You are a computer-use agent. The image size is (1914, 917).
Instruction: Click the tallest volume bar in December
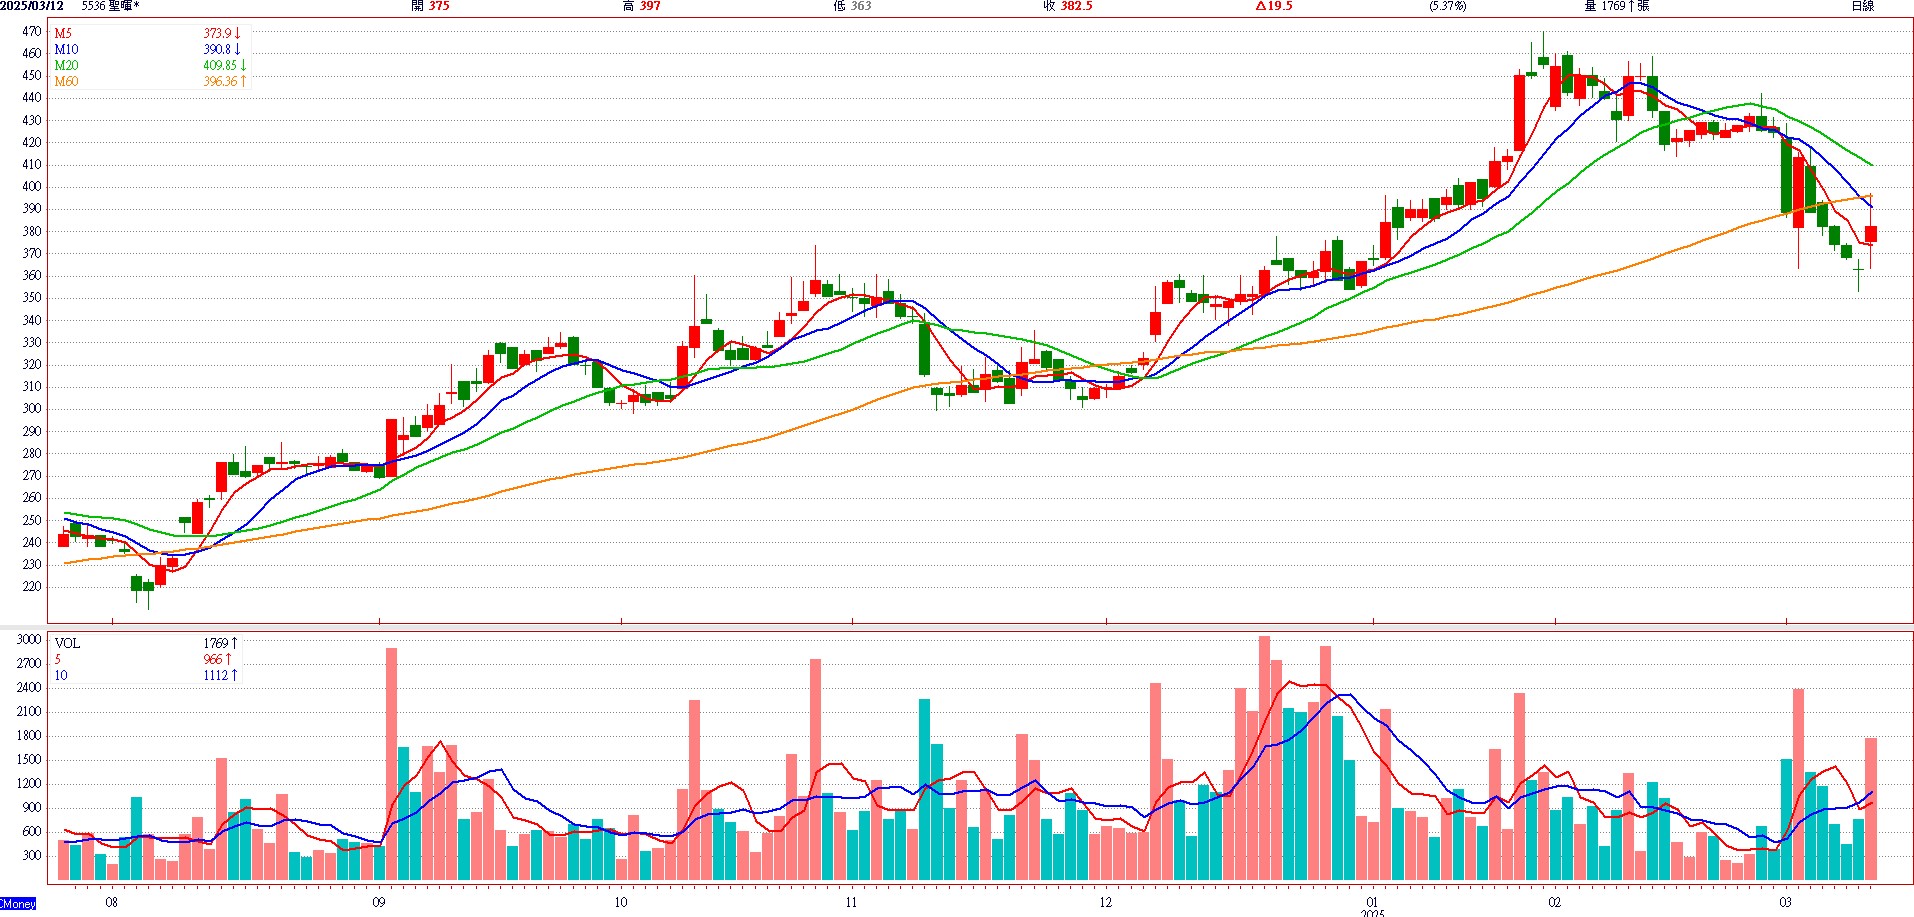(x=1264, y=757)
